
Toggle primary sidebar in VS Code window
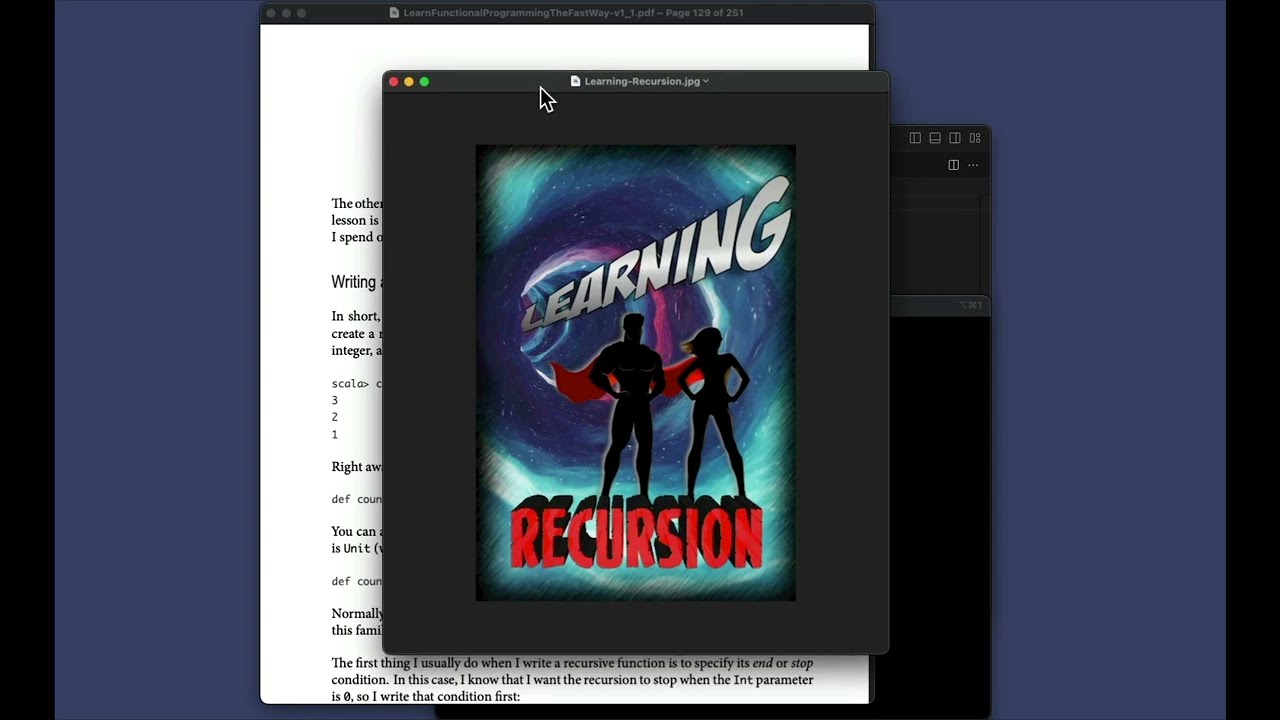pyautogui.click(x=915, y=138)
